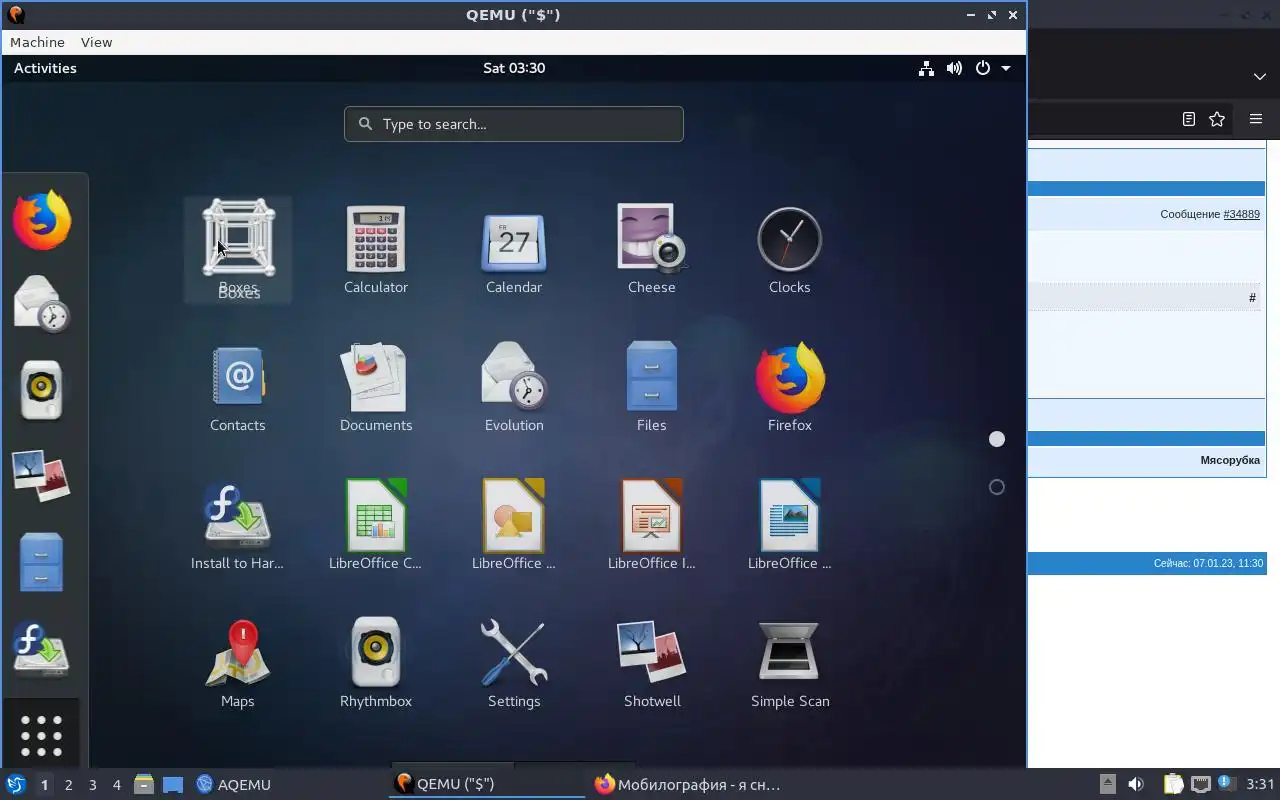Open the host taskbar file manager icon

coord(144,784)
